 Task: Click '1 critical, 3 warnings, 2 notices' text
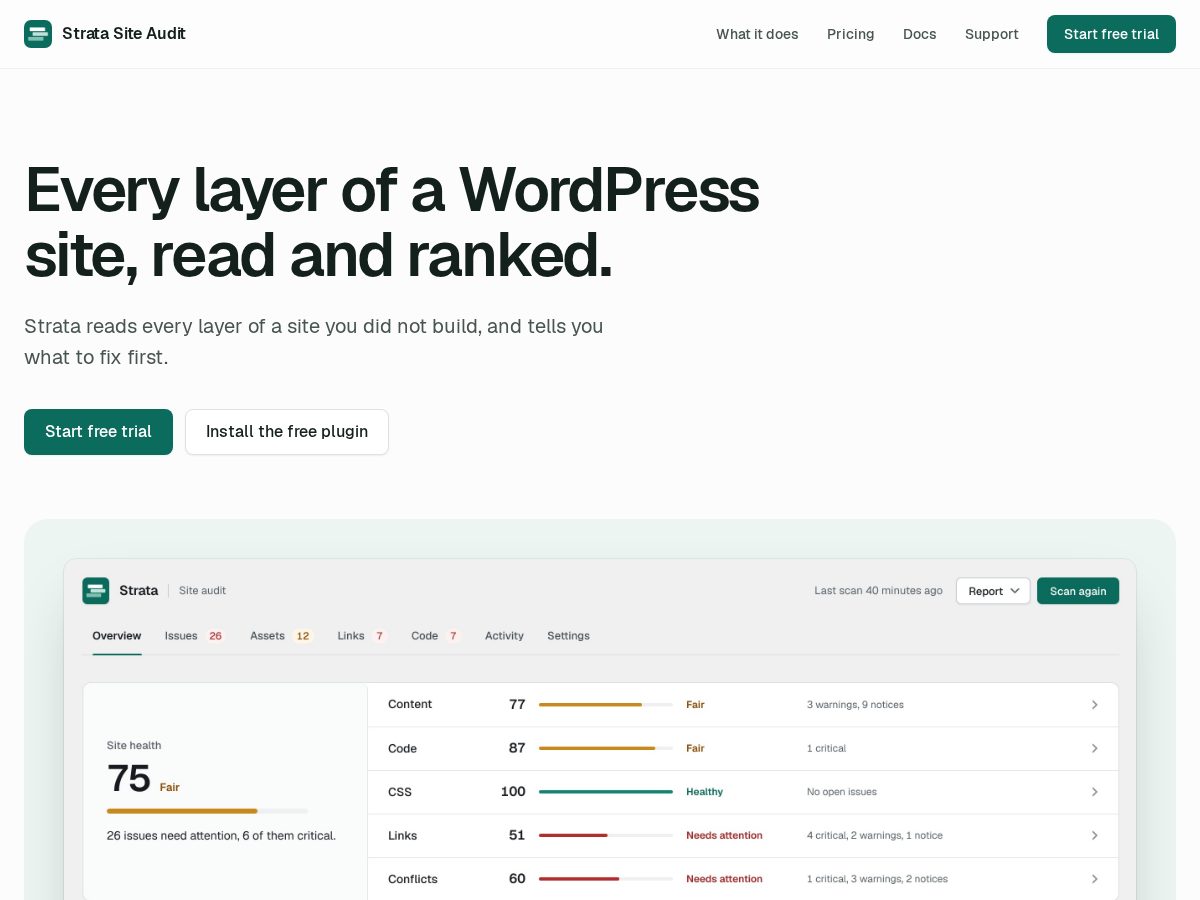tap(877, 879)
